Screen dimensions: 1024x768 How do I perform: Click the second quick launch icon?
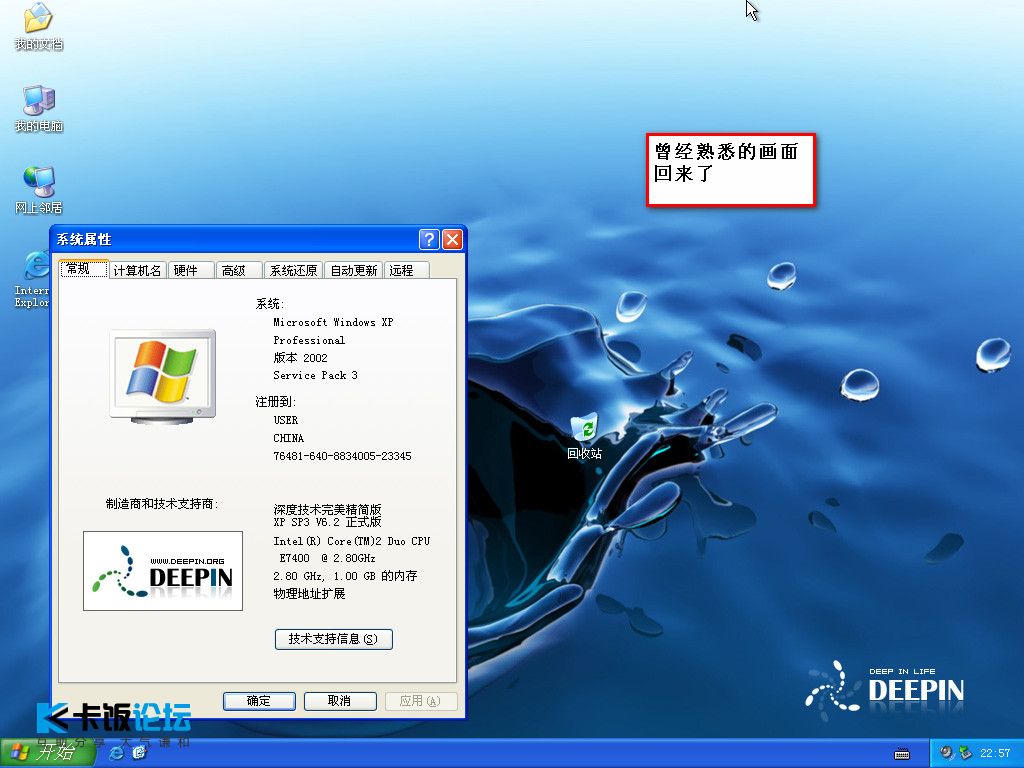(139, 752)
